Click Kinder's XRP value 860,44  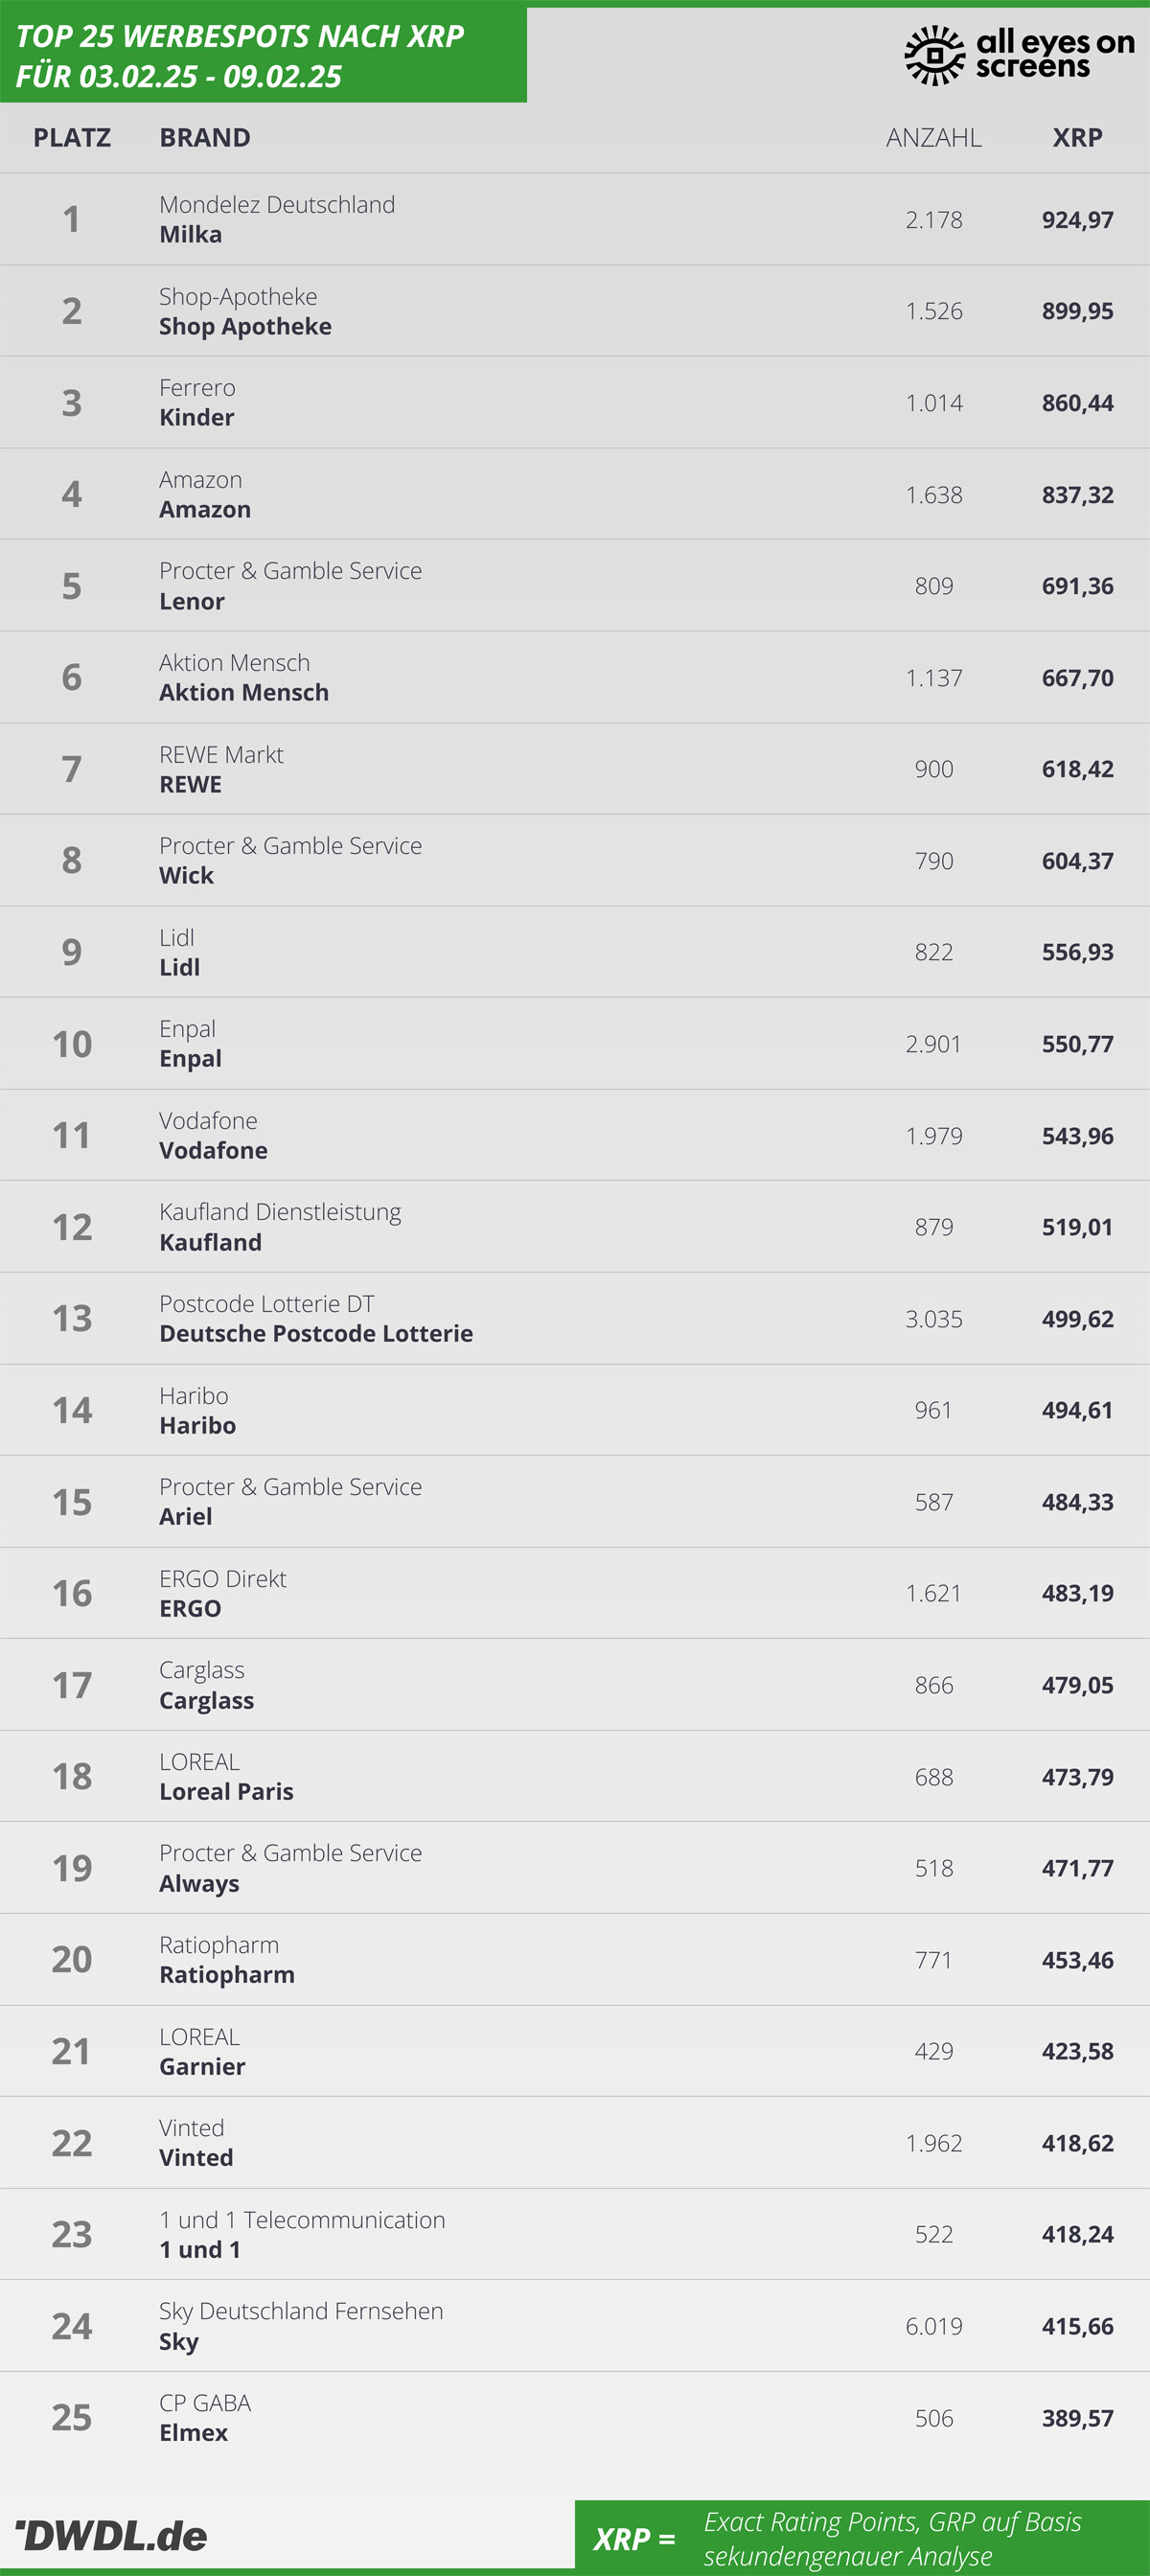[x=1077, y=403]
